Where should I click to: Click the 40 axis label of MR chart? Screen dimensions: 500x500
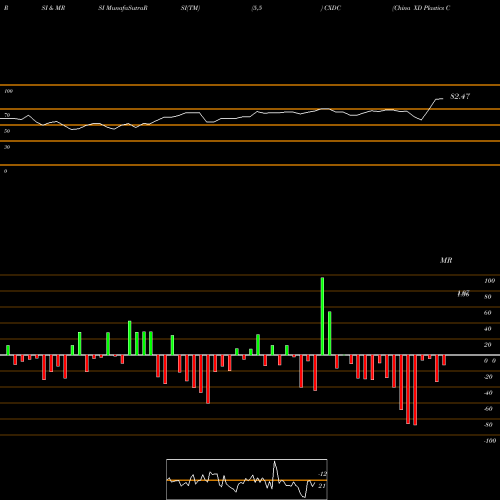(x=488, y=329)
